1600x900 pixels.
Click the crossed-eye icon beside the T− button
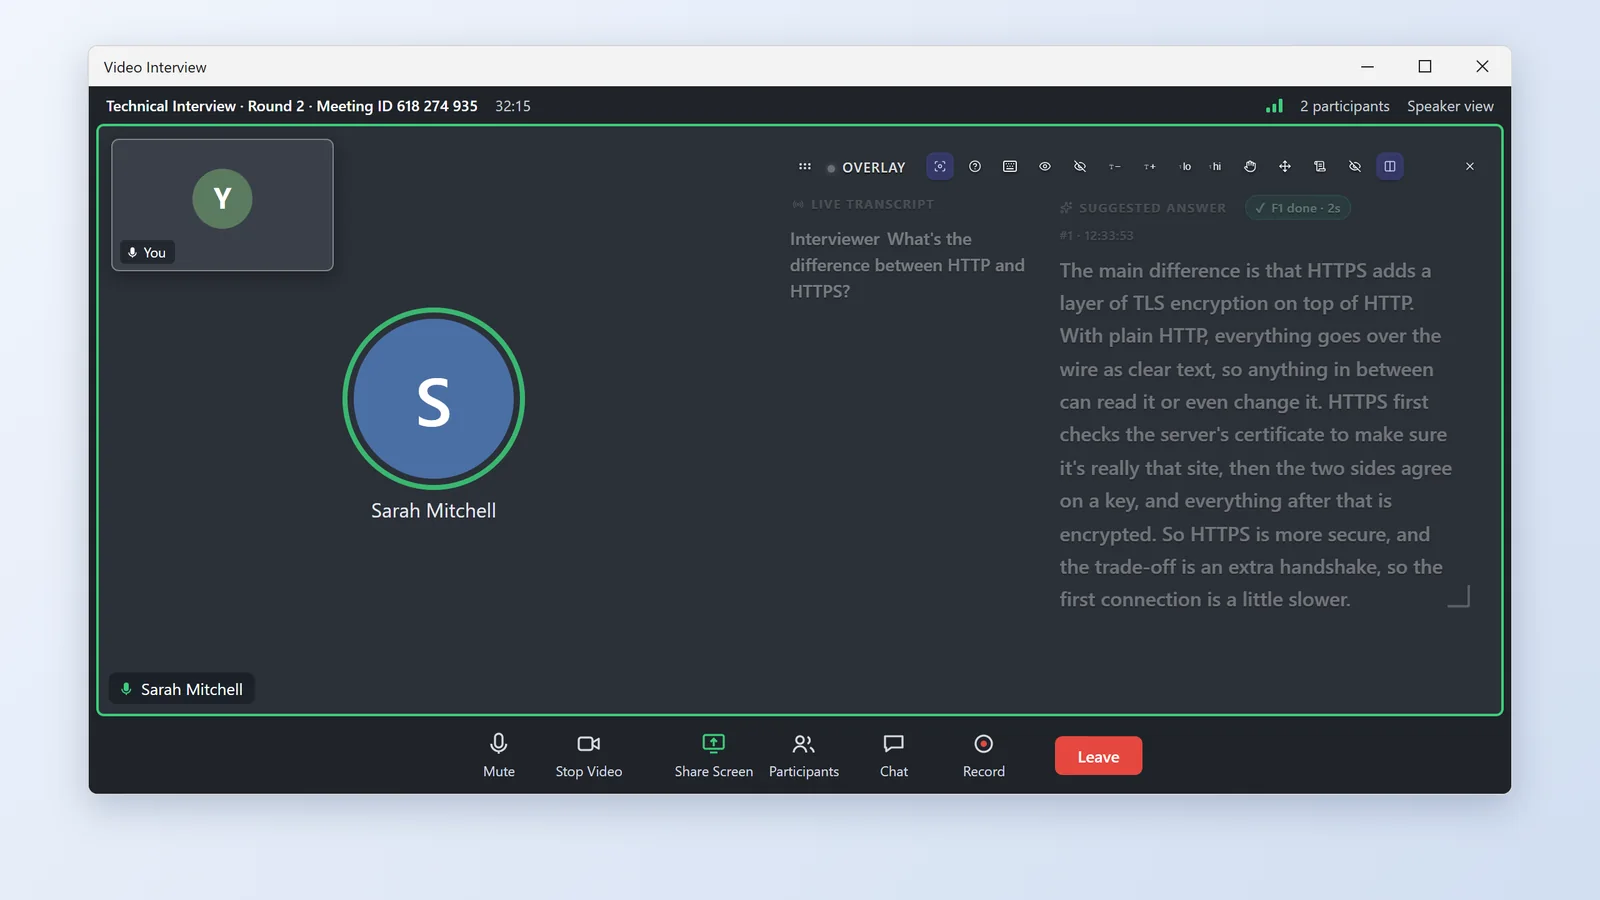pos(1080,167)
